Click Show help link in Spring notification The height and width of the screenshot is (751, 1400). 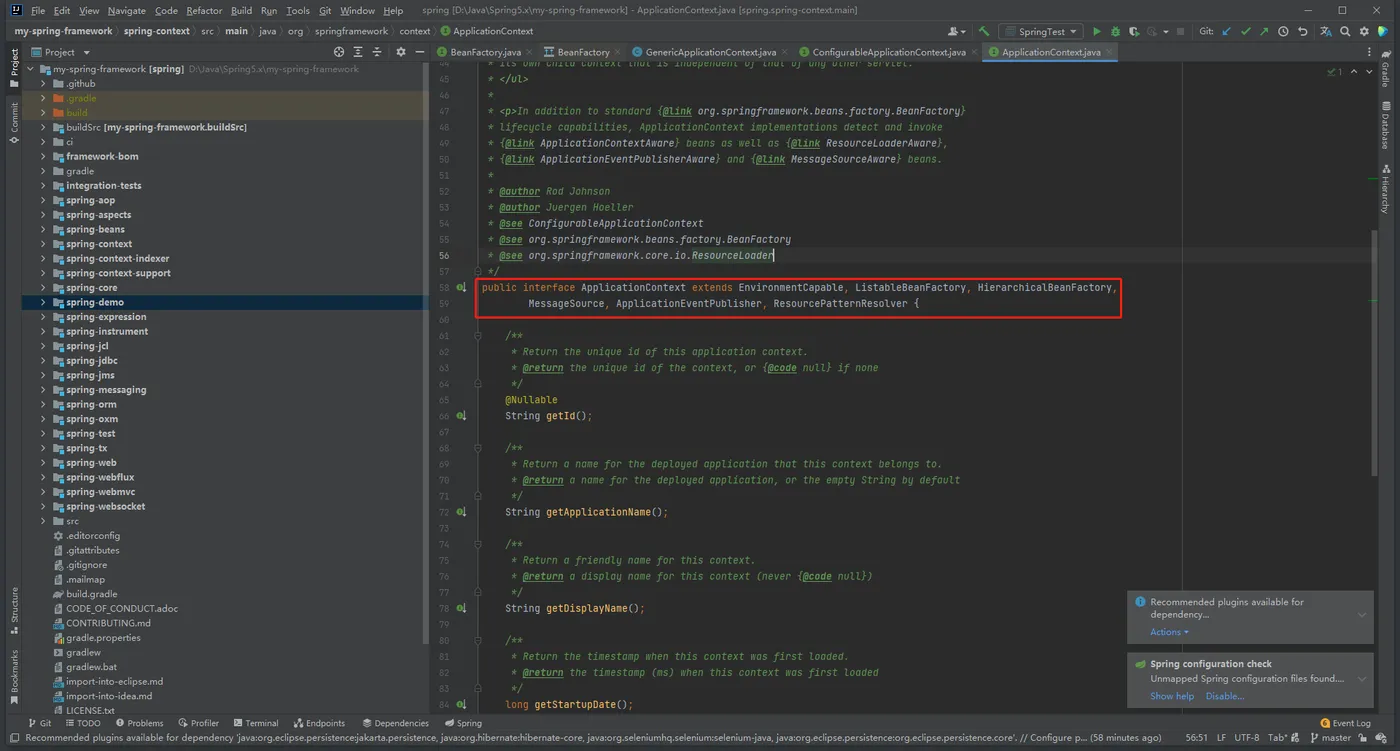coord(1172,696)
